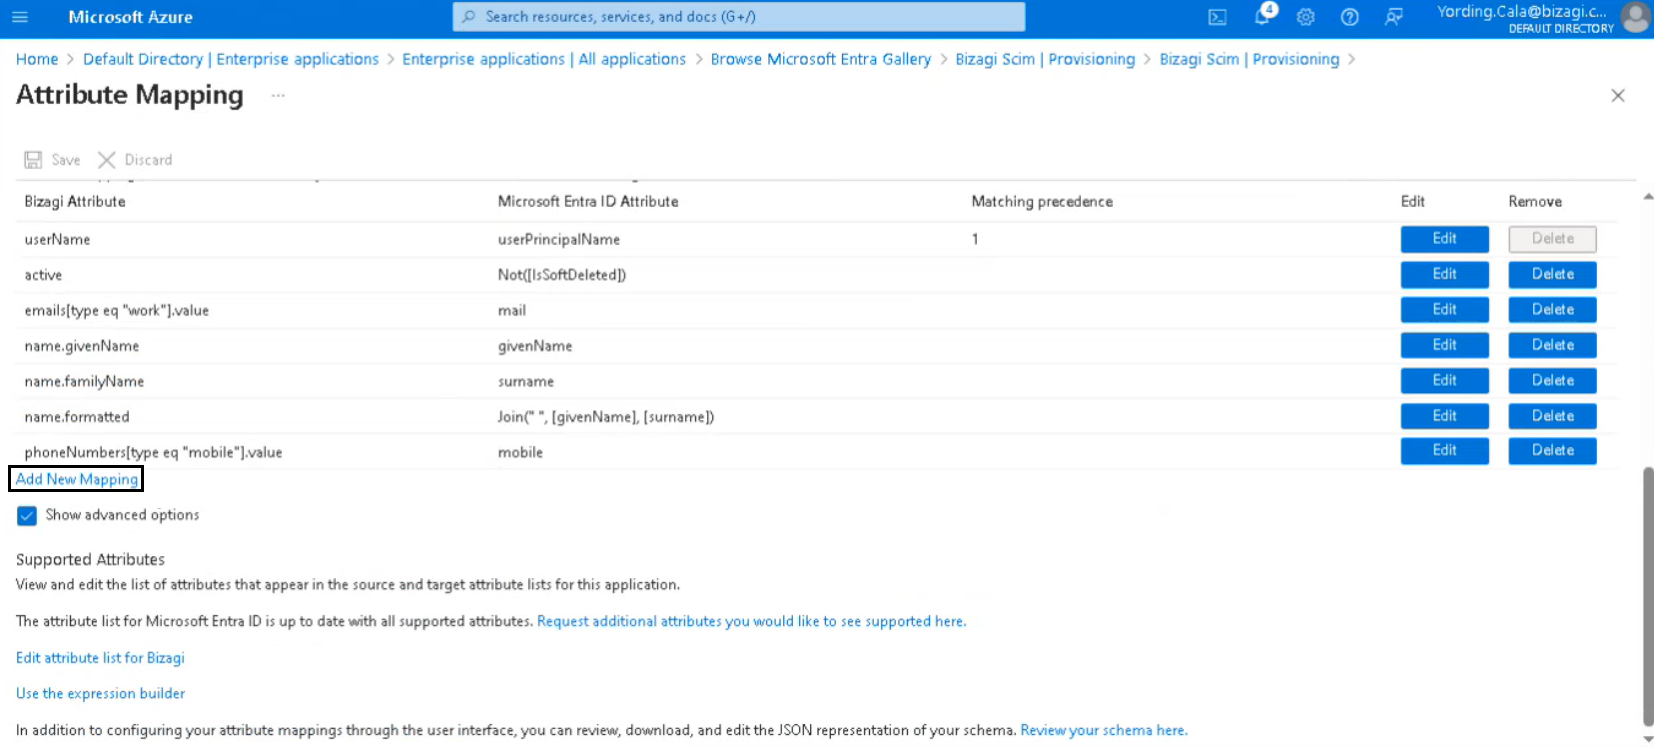This screenshot has height=748, width=1654.
Task: Select the givenName source attribute cell
Action: coord(535,346)
